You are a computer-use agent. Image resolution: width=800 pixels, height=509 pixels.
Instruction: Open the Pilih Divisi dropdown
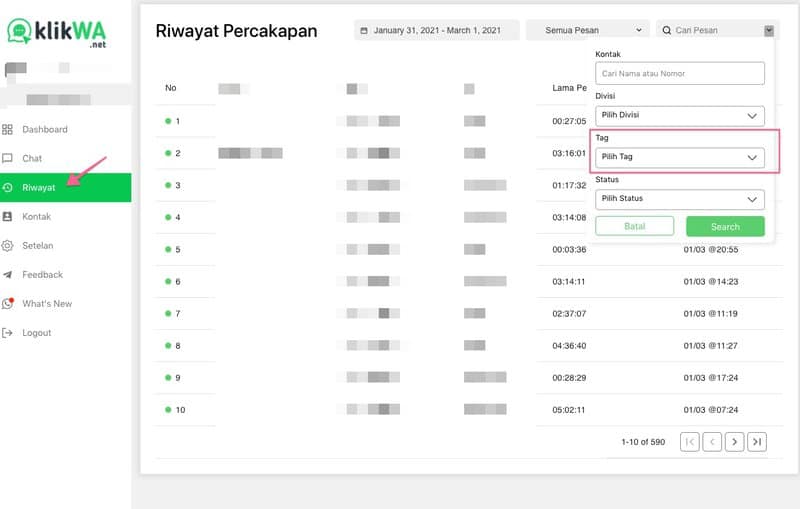[x=680, y=116]
